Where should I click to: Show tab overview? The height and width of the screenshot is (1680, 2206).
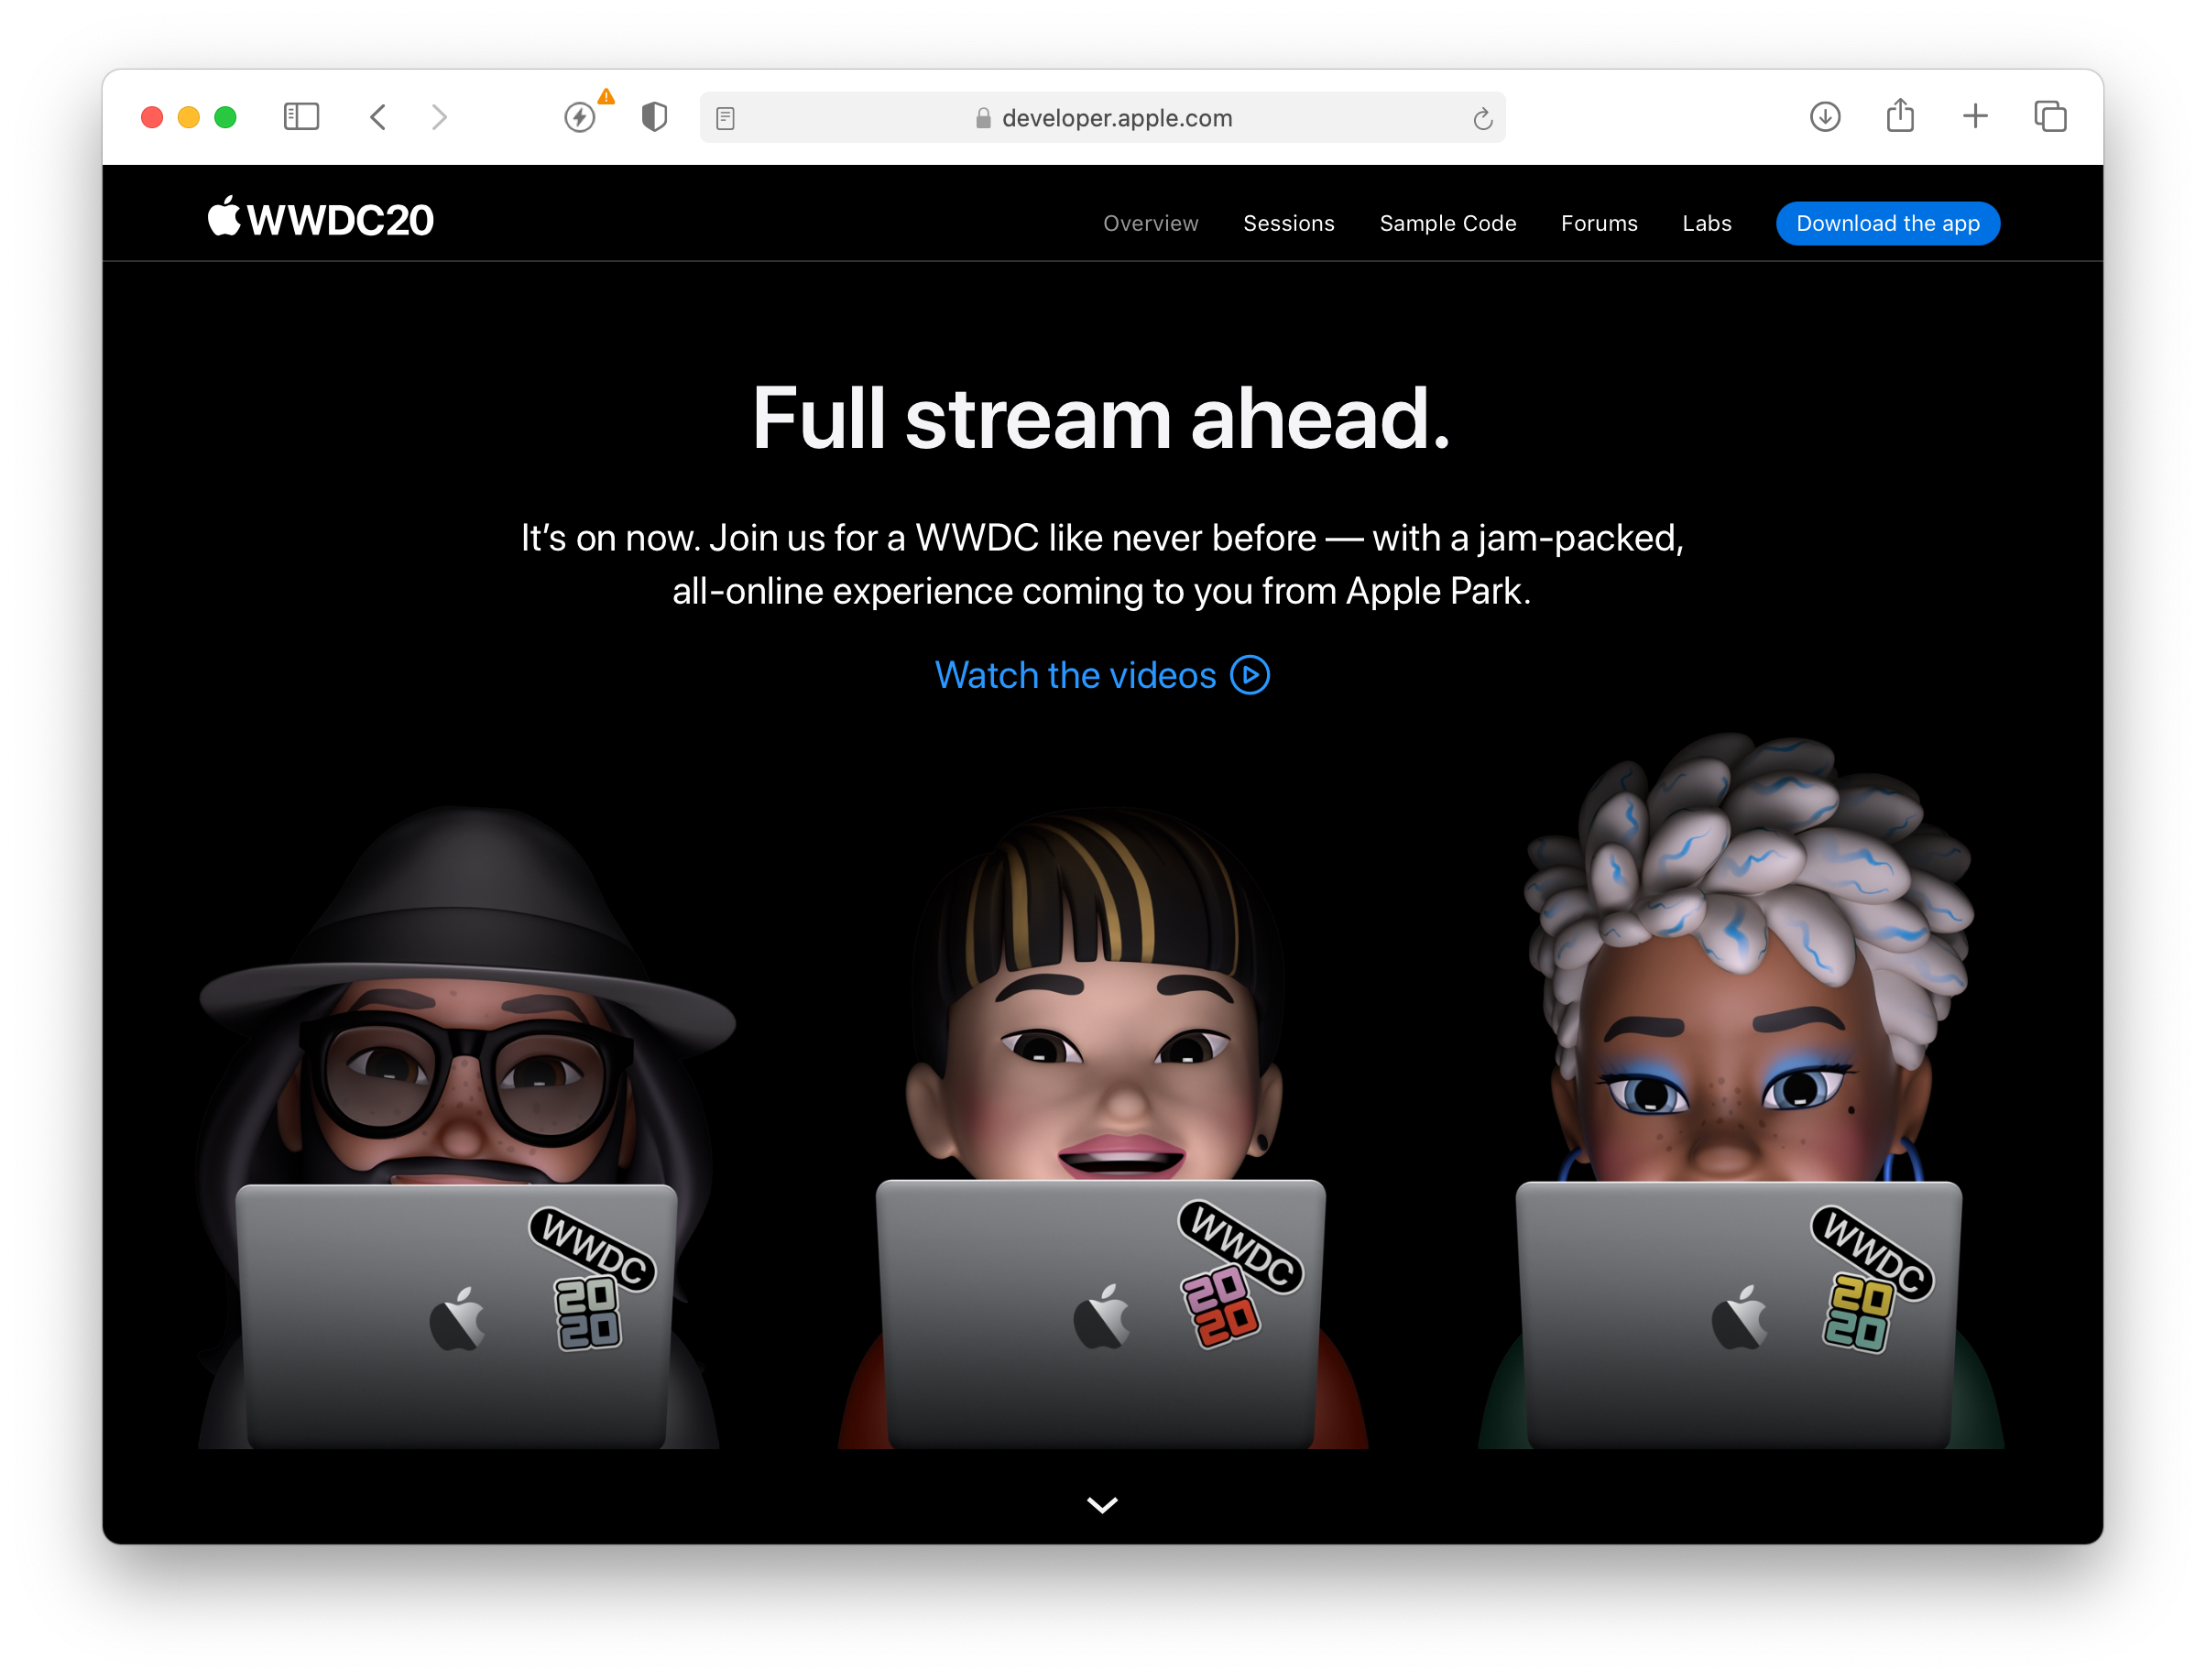click(x=2050, y=117)
